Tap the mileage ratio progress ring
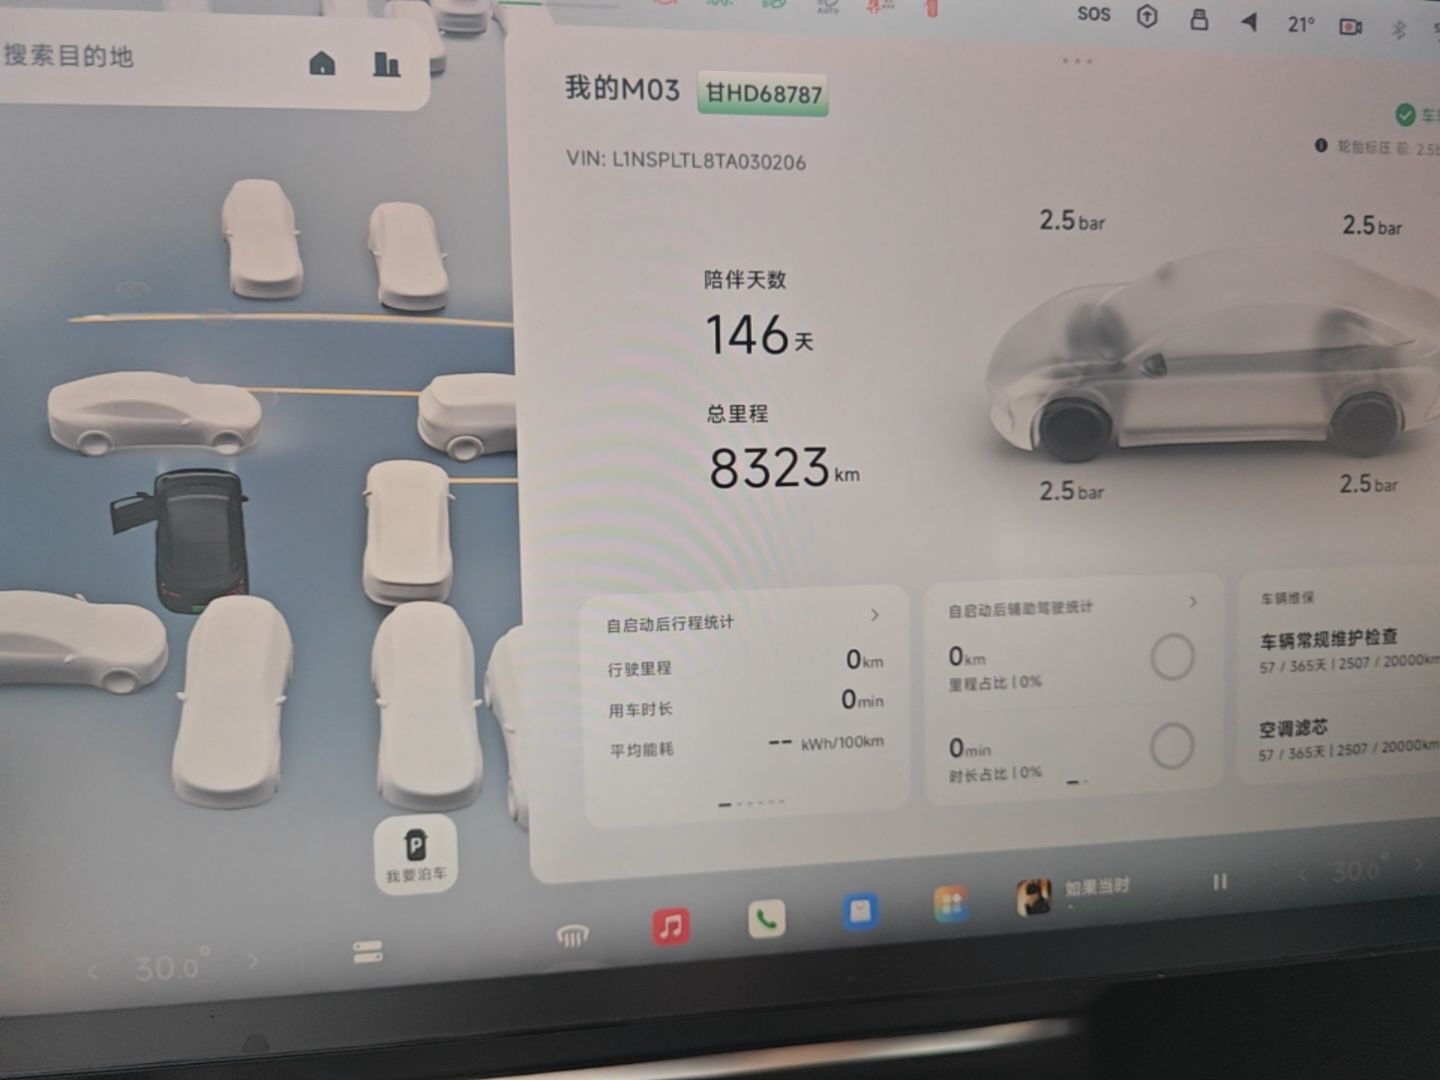Viewport: 1440px width, 1080px height. 1172,657
